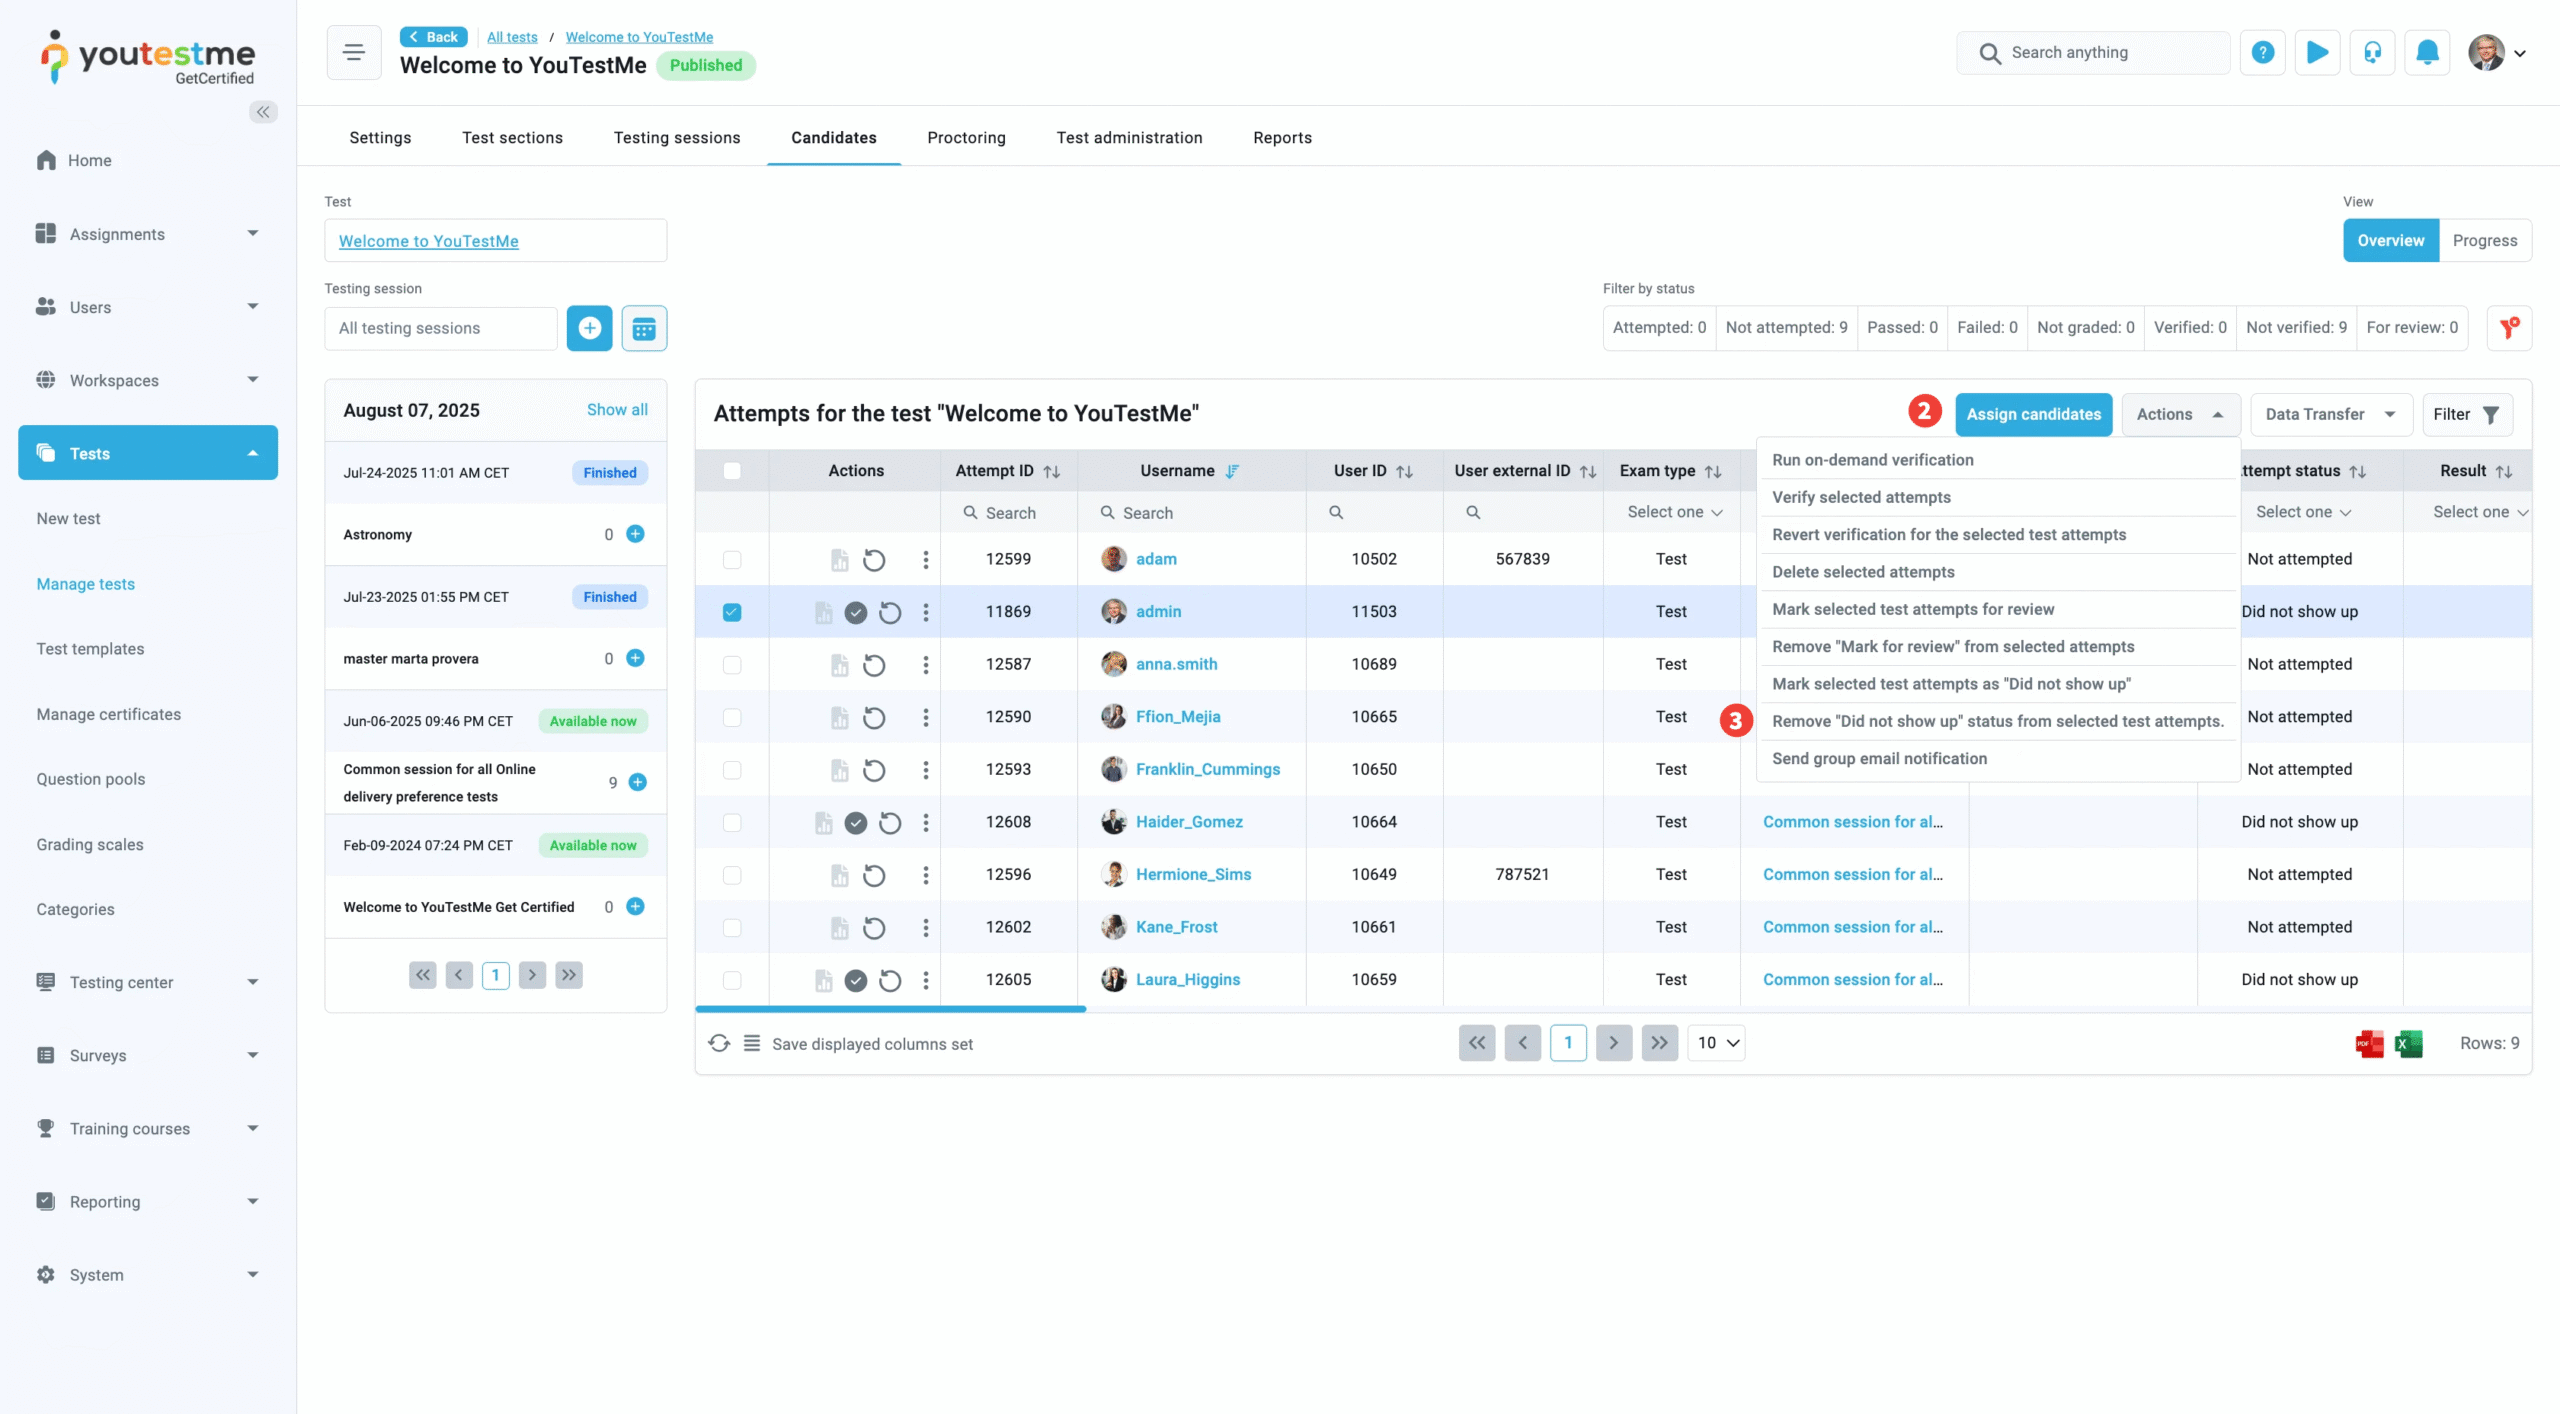Open the three-dot menu in the Ffion_Mejia row
This screenshot has height=1414, width=2560.
tap(926, 717)
